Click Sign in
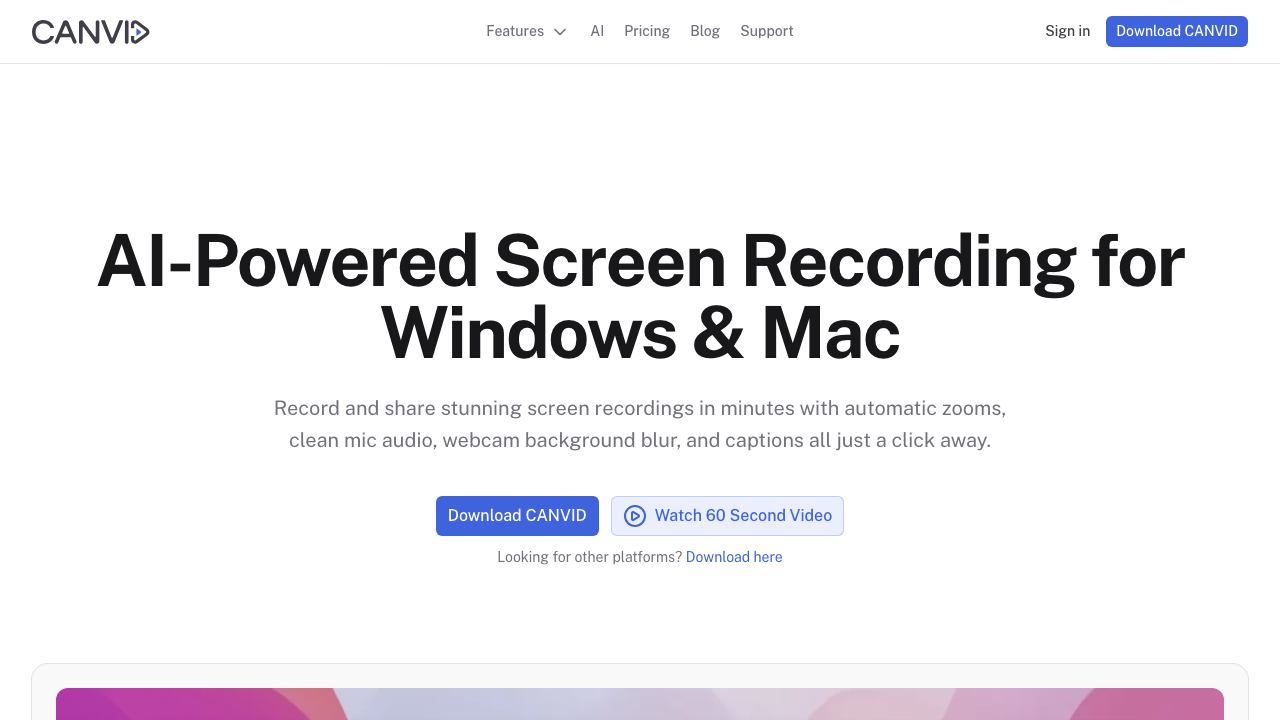This screenshot has width=1280, height=720. [1067, 31]
